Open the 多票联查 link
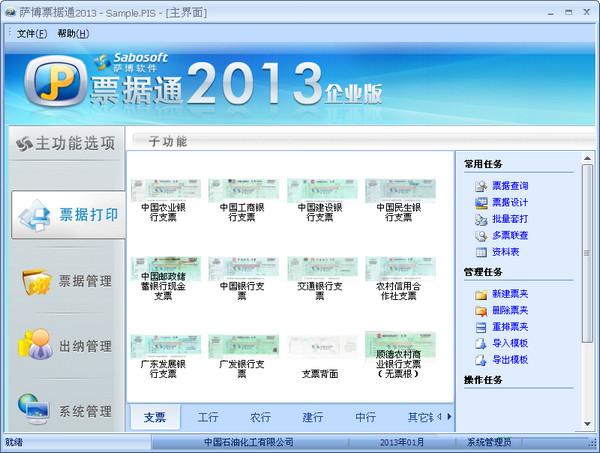The width and height of the screenshot is (600, 453). 510,235
